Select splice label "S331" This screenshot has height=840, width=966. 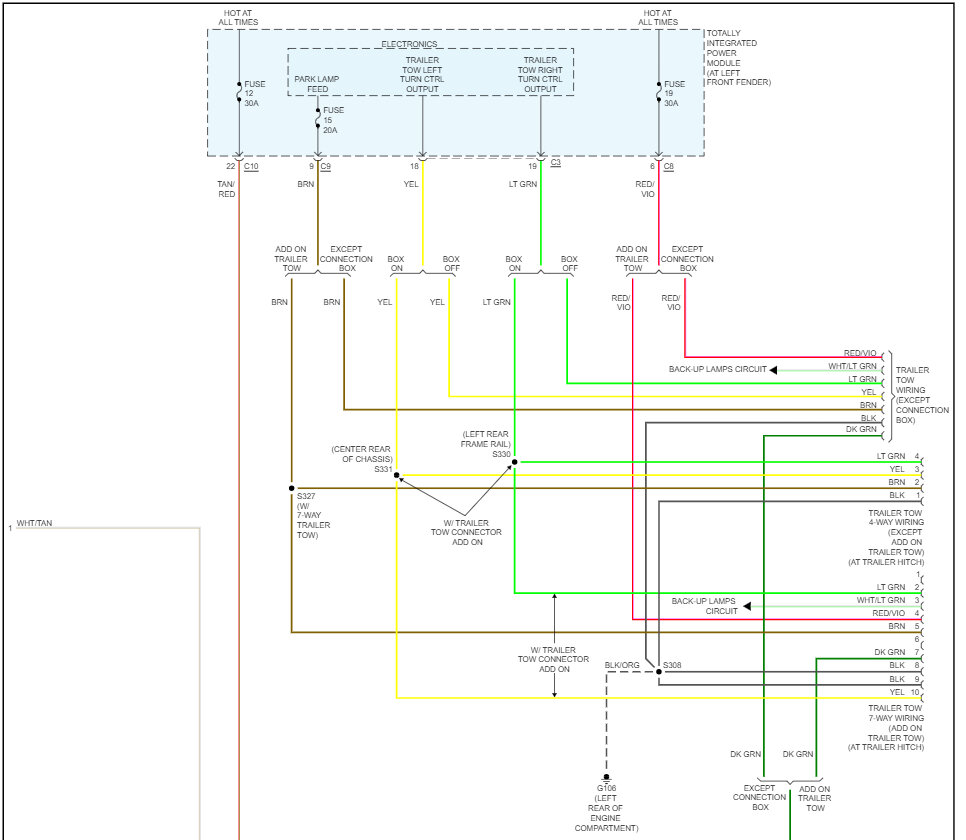pos(383,470)
